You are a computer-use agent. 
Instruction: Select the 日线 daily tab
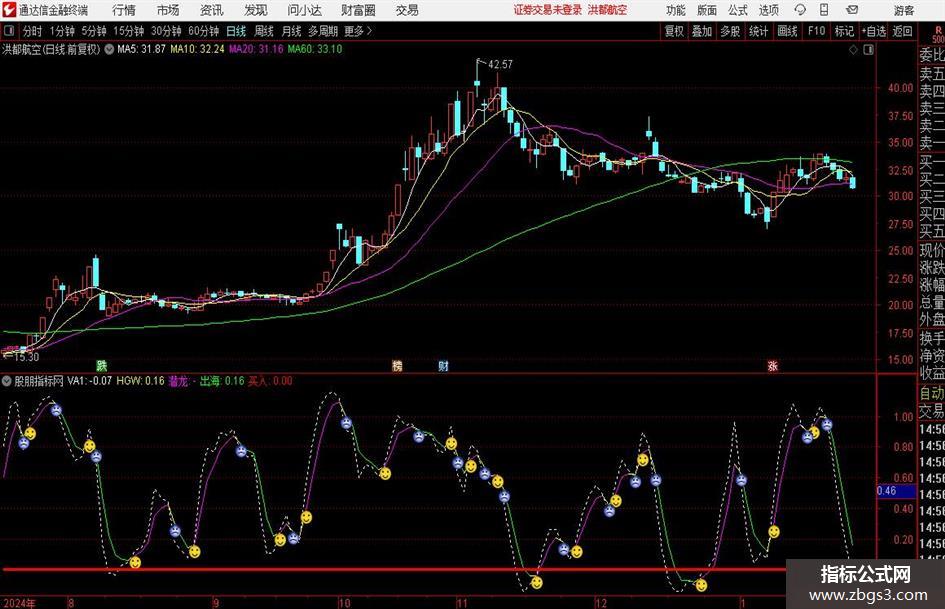click(x=236, y=31)
